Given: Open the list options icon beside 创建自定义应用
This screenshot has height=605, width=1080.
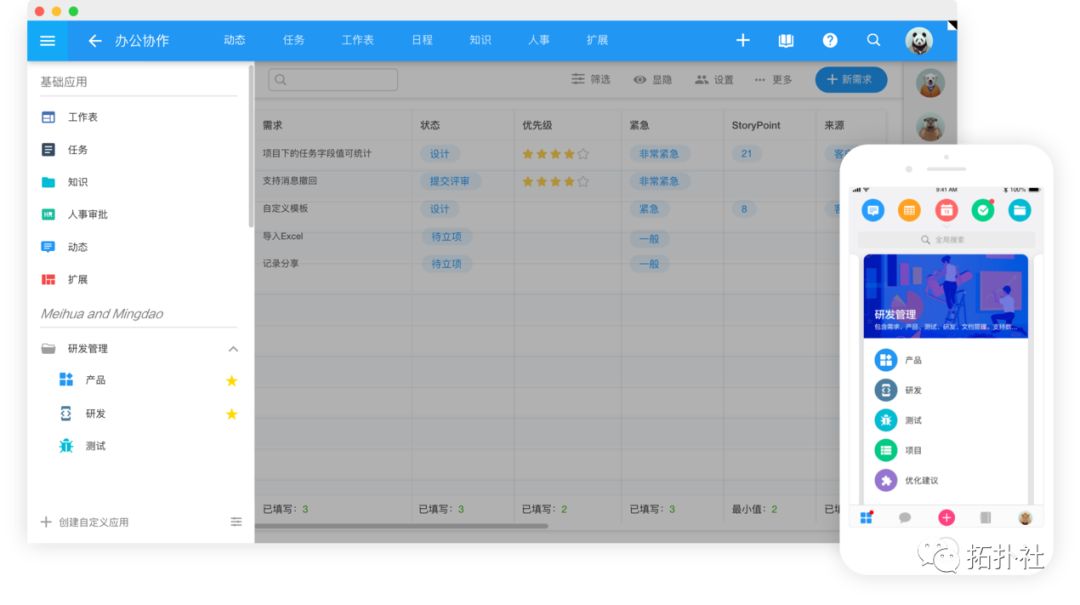Looking at the screenshot, I should tap(236, 522).
